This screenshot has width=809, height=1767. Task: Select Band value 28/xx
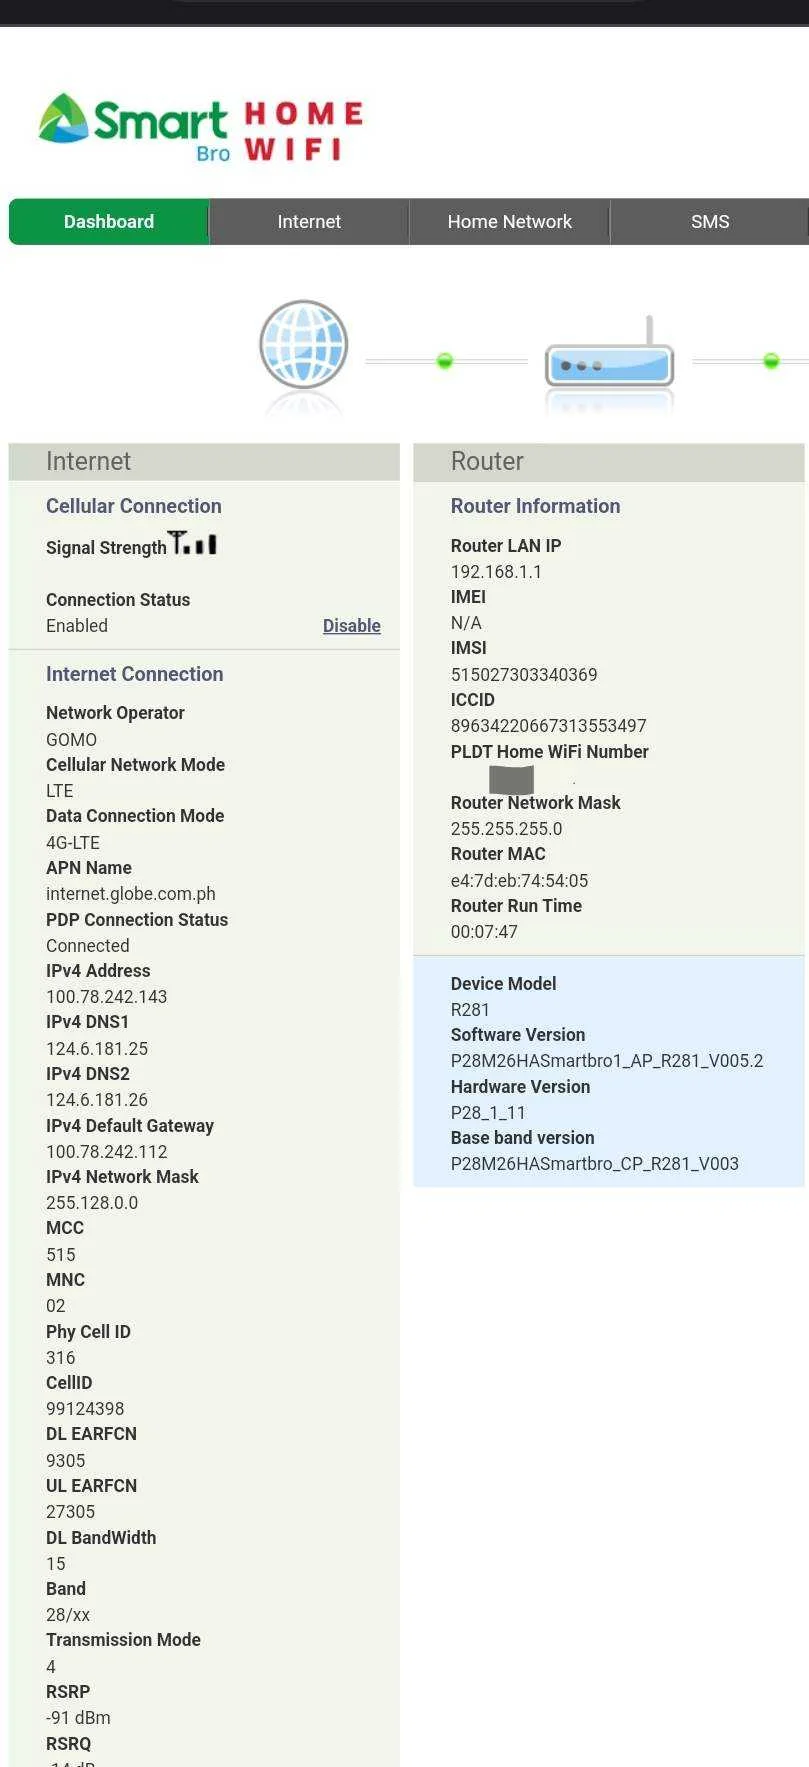[68, 1615]
